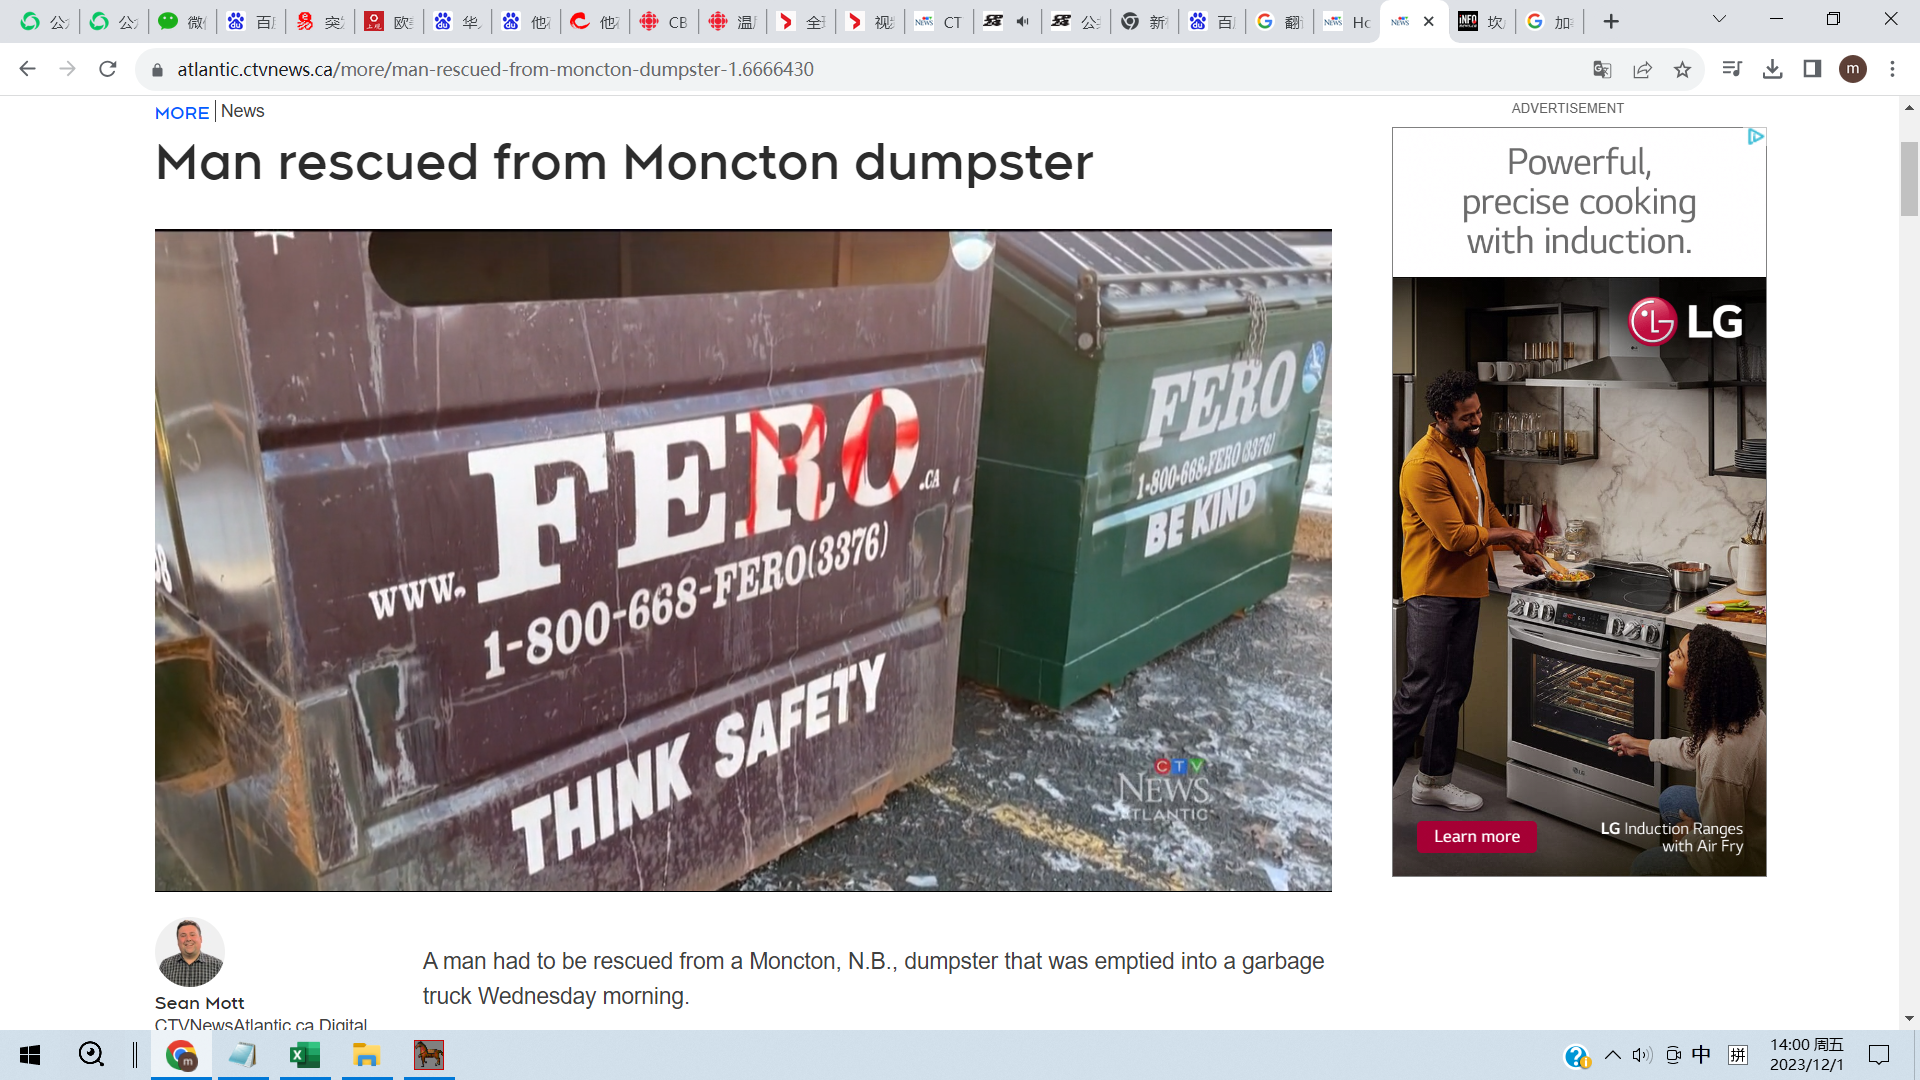The image size is (1920, 1080).
Task: Expand the system tray hidden icons
Action: (x=1612, y=1055)
